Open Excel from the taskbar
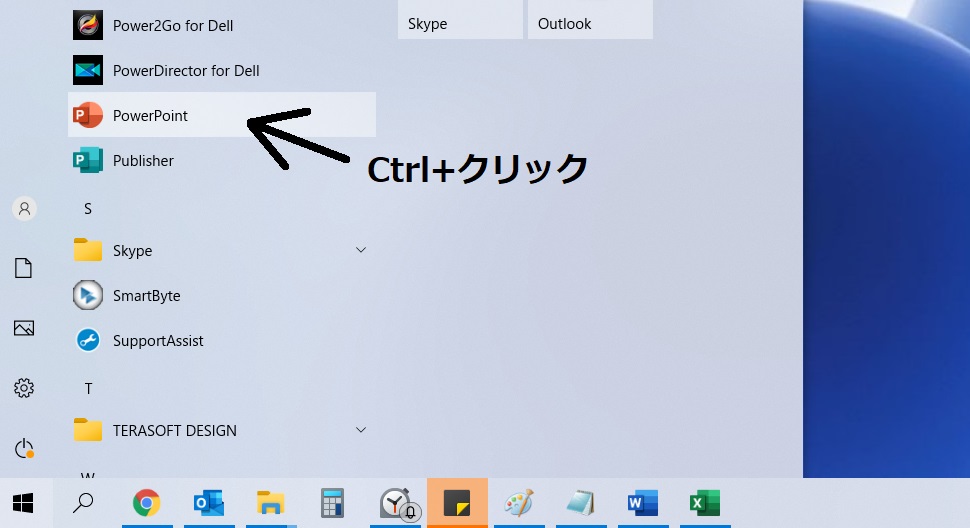 (x=705, y=503)
